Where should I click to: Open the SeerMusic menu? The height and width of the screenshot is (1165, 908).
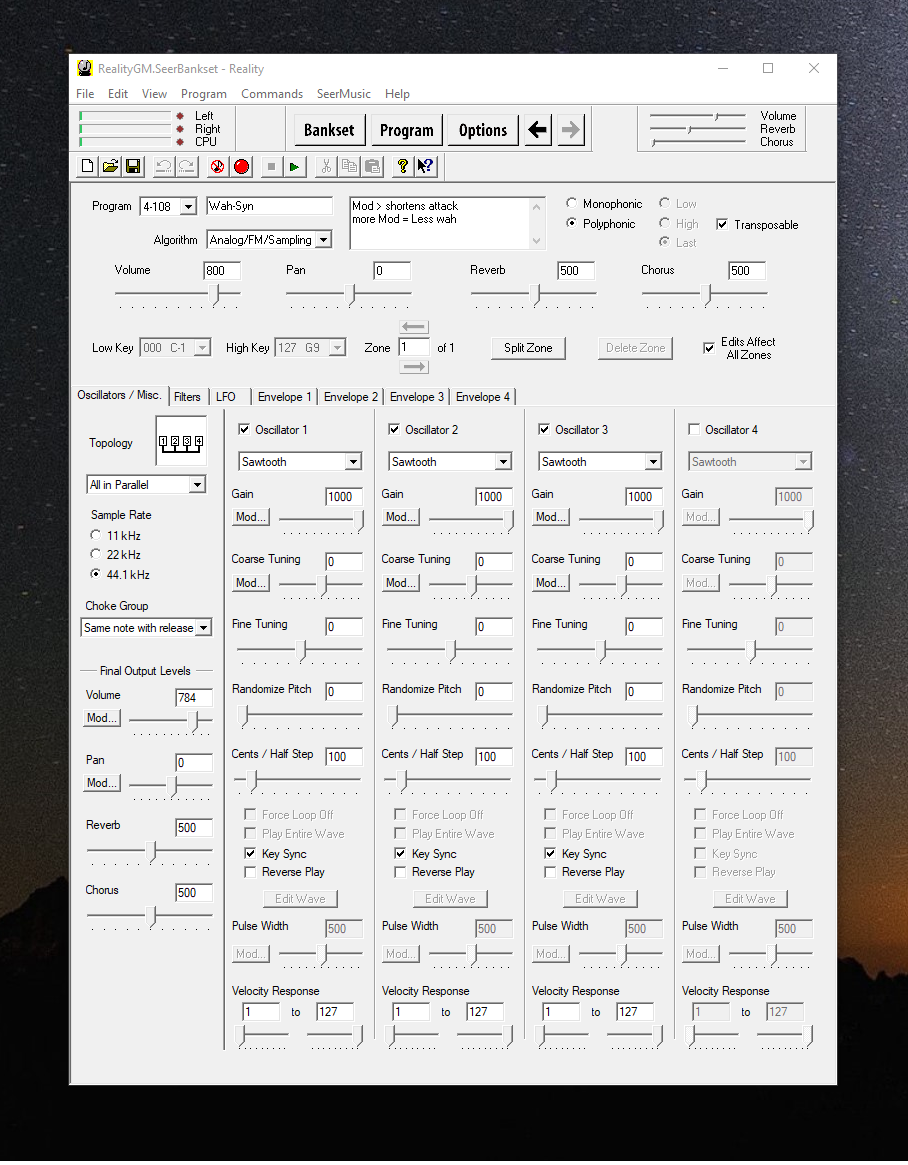tap(343, 94)
